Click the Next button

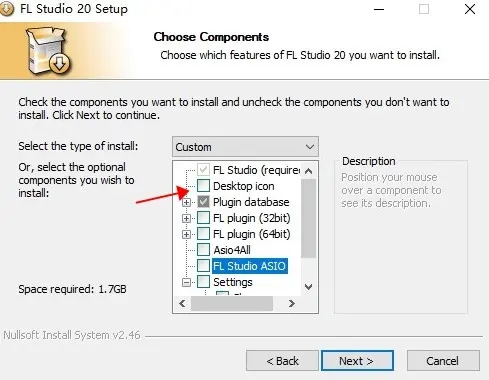(357, 360)
